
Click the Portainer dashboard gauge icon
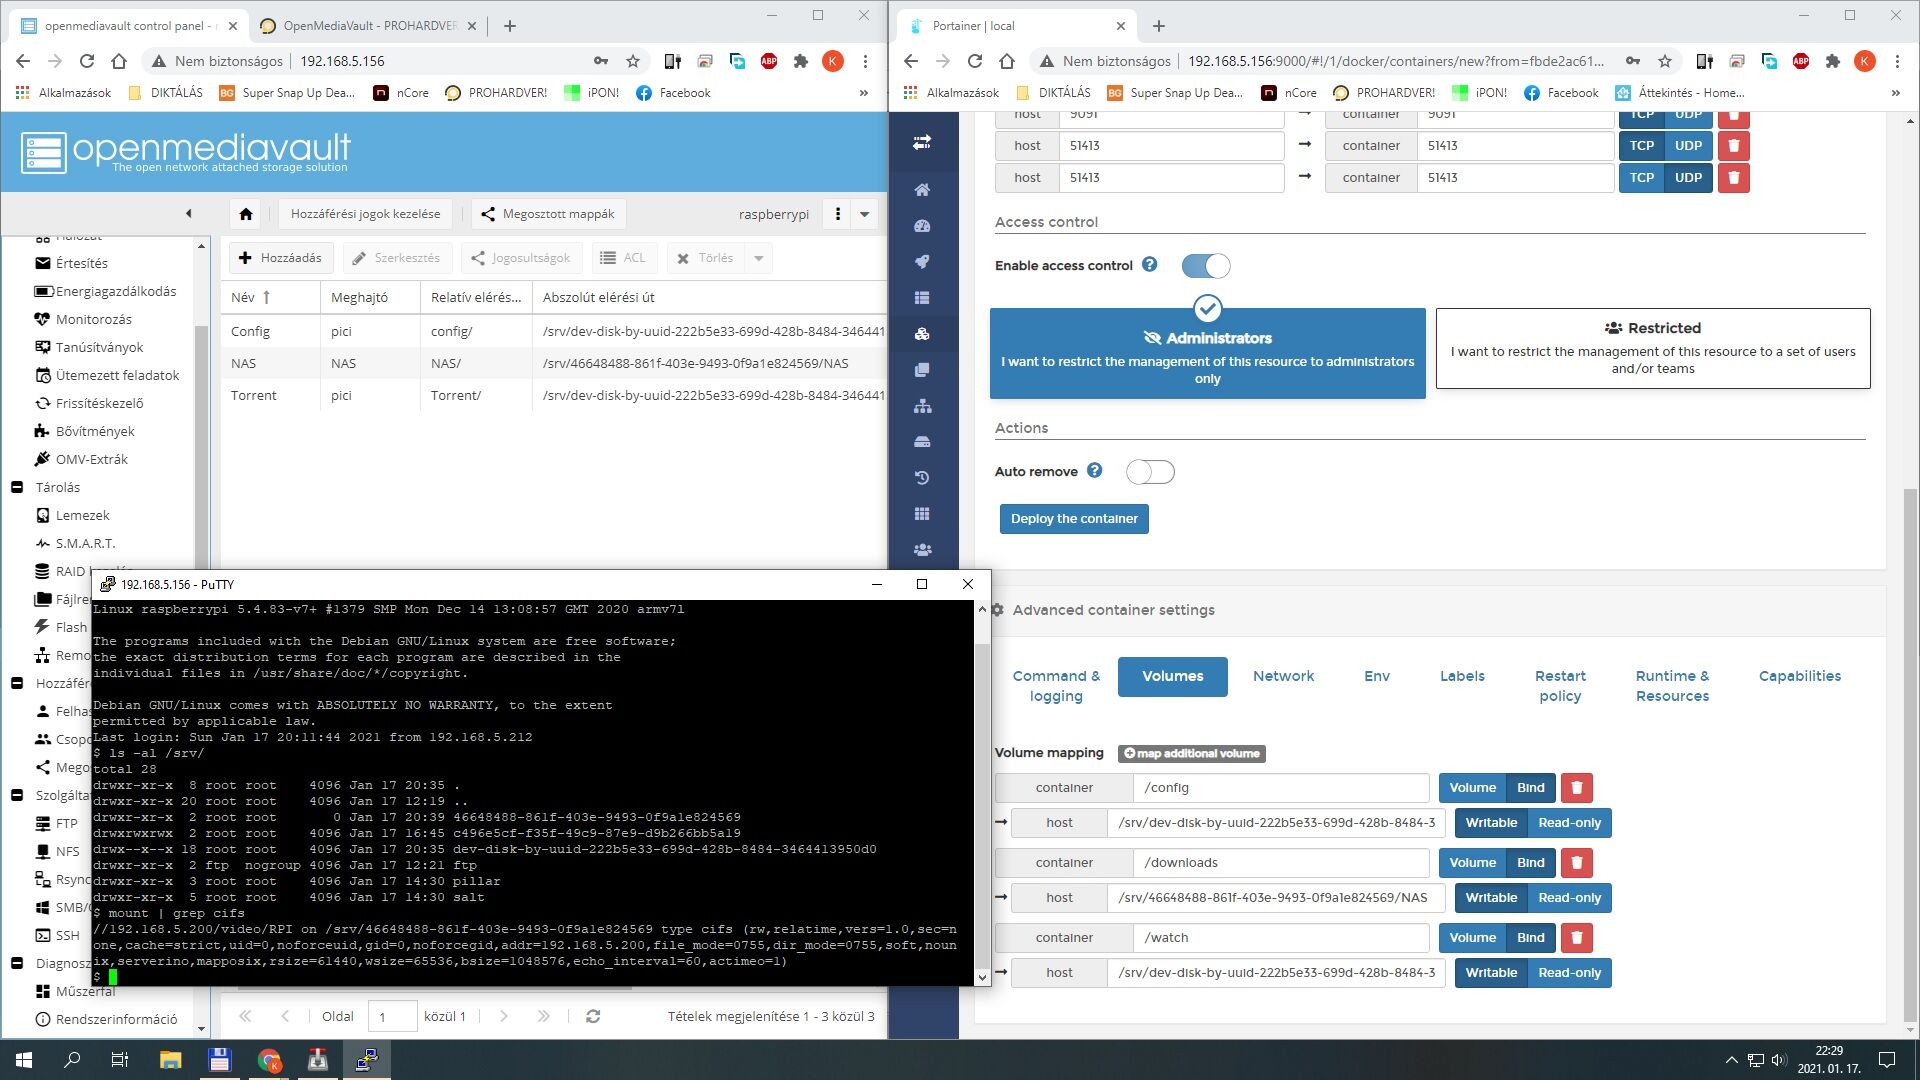(922, 226)
